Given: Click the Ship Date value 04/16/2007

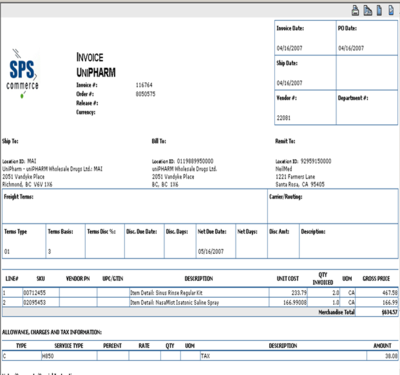Looking at the screenshot, I should pyautogui.click(x=289, y=83).
